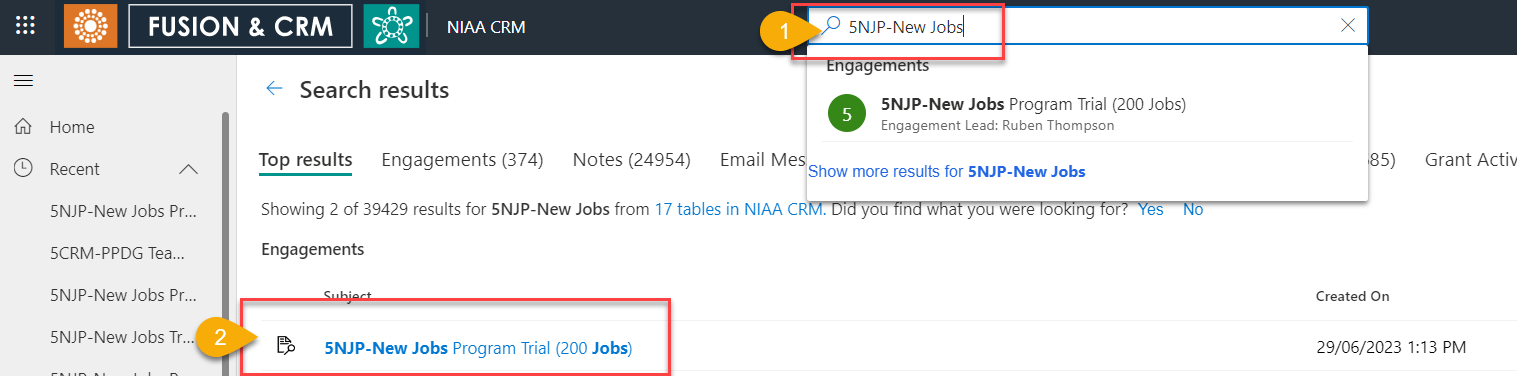Viewport: 1517px width, 376px height.
Task: Collapse the Recent section chevron
Action: click(188, 169)
